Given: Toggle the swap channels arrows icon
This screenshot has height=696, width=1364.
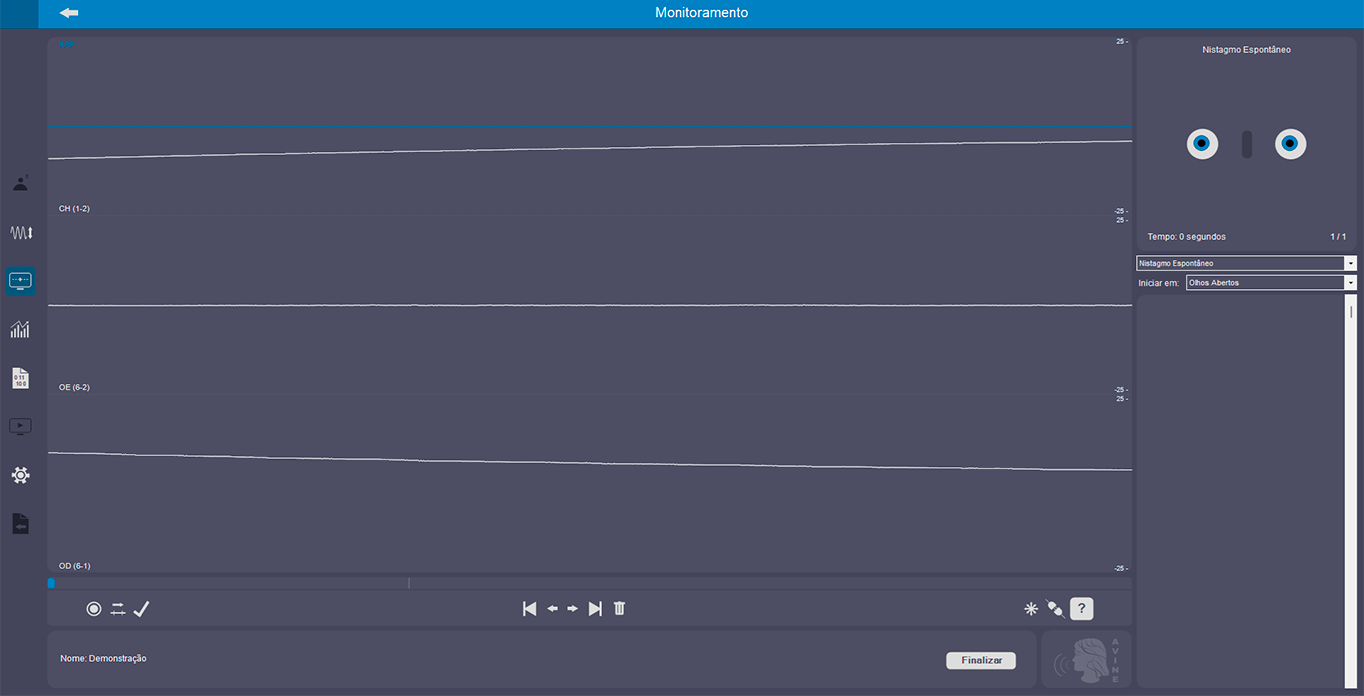Looking at the screenshot, I should (x=118, y=609).
